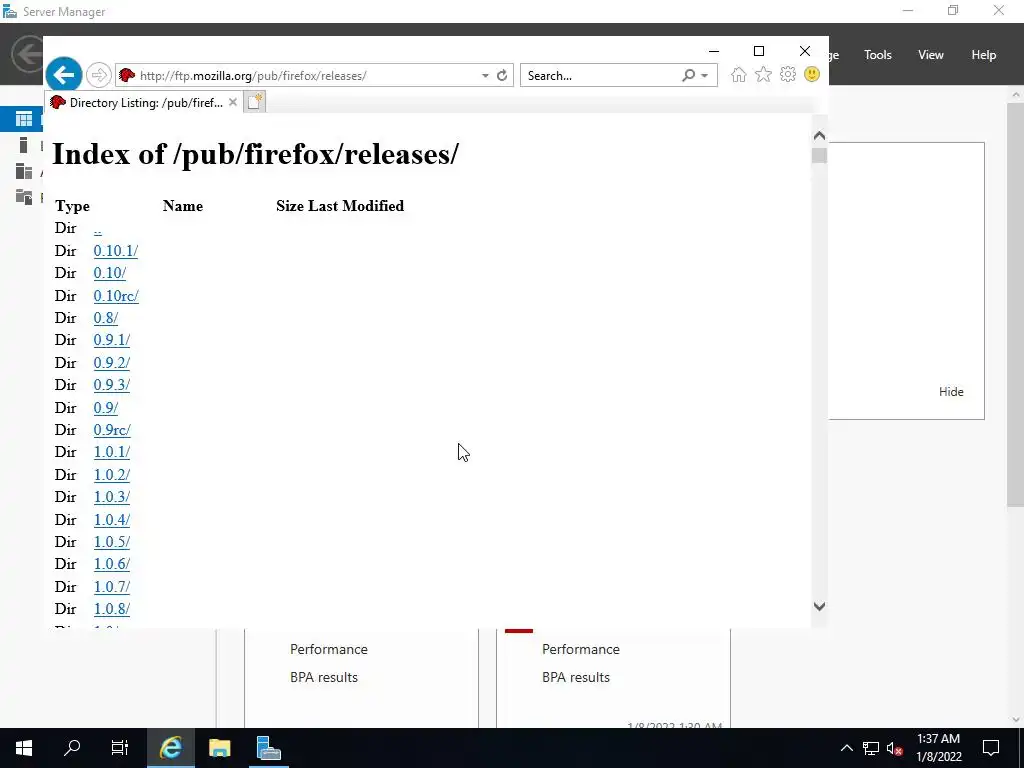Open Task View on taskbar
1024x768 pixels.
[120, 748]
